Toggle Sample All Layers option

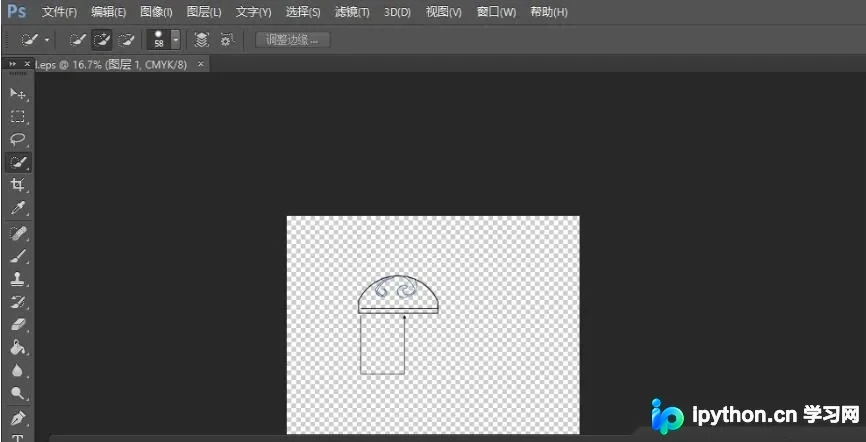(x=202, y=40)
